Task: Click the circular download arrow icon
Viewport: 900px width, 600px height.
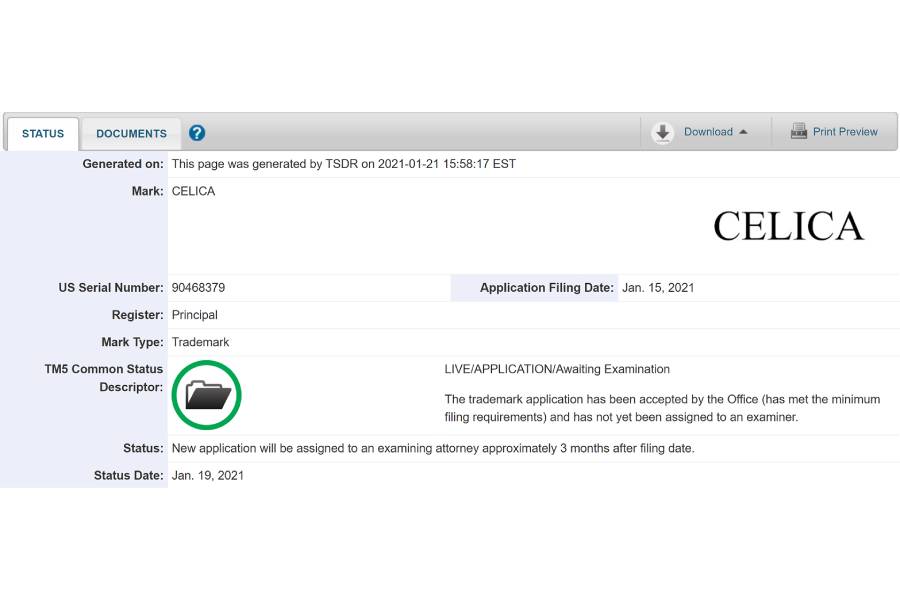Action: [662, 133]
